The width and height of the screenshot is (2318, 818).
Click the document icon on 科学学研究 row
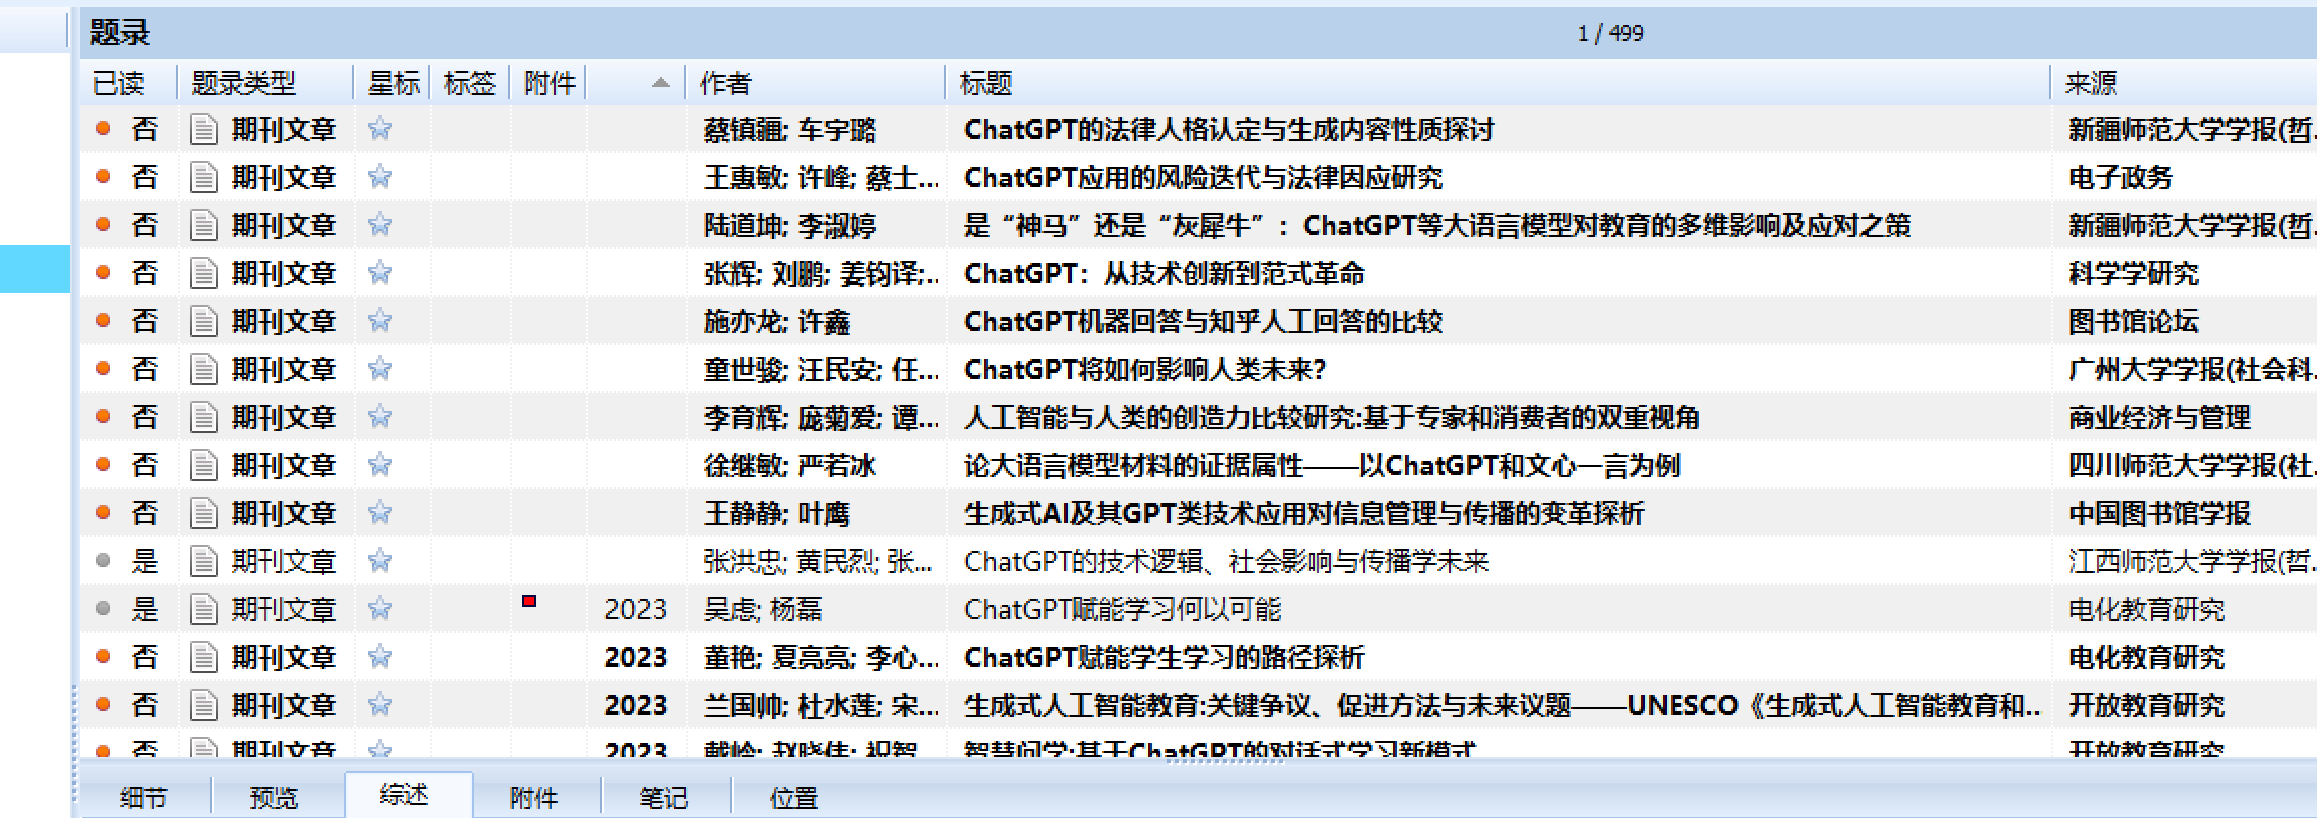coord(204,273)
